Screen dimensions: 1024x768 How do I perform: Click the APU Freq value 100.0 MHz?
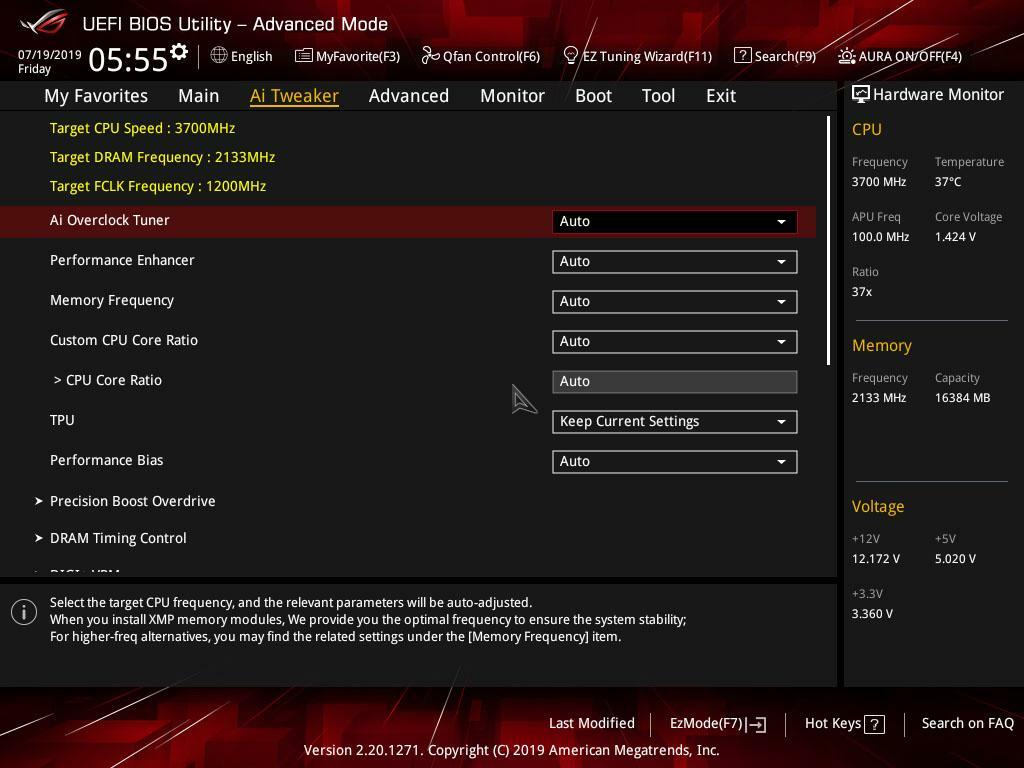click(x=880, y=236)
